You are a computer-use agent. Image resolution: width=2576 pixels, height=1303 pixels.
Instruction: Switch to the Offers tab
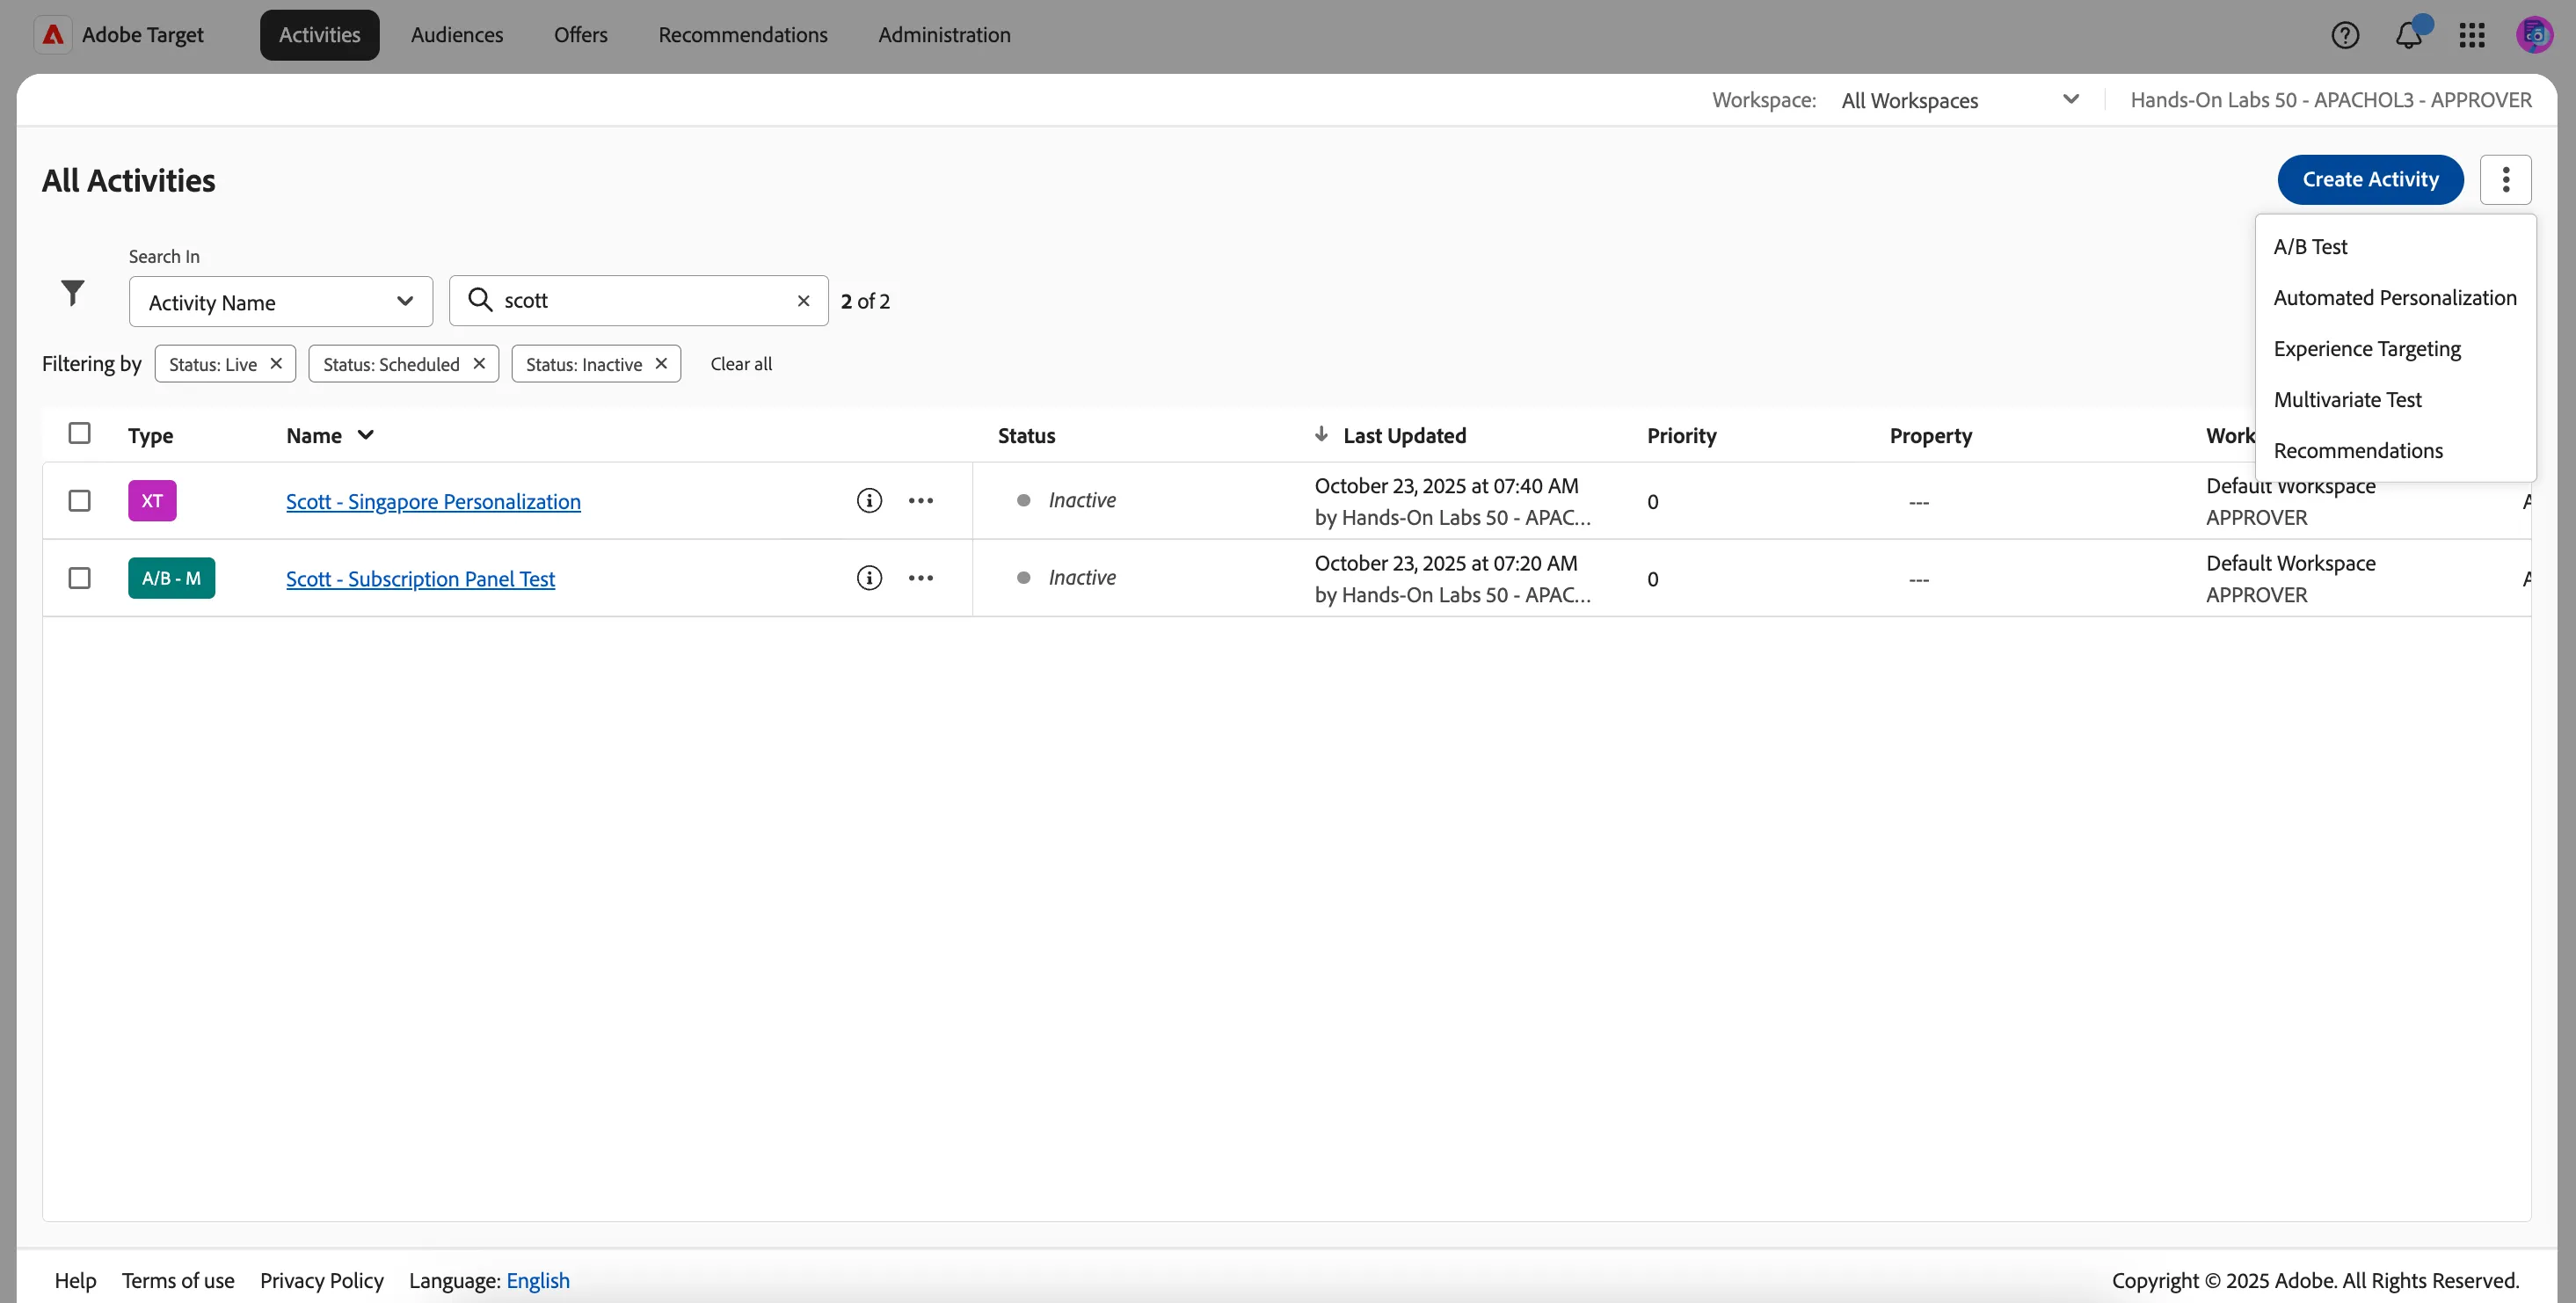[581, 35]
